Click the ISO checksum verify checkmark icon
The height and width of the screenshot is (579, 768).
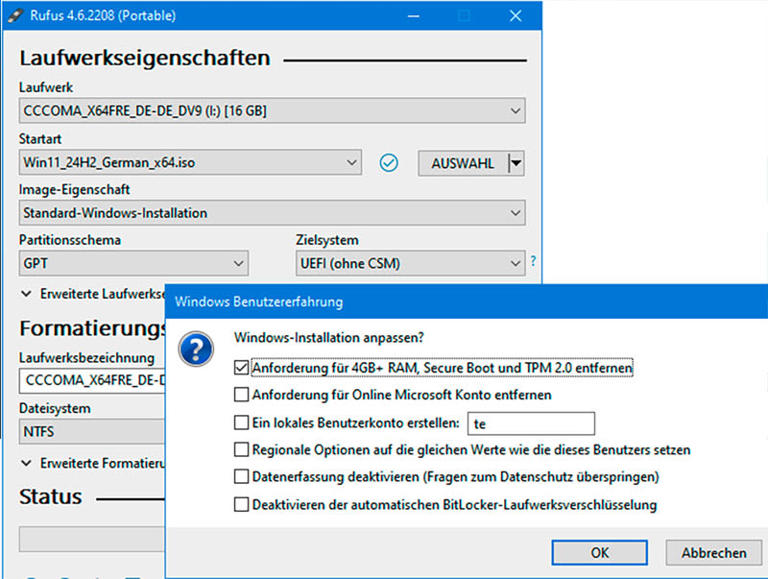click(x=389, y=163)
